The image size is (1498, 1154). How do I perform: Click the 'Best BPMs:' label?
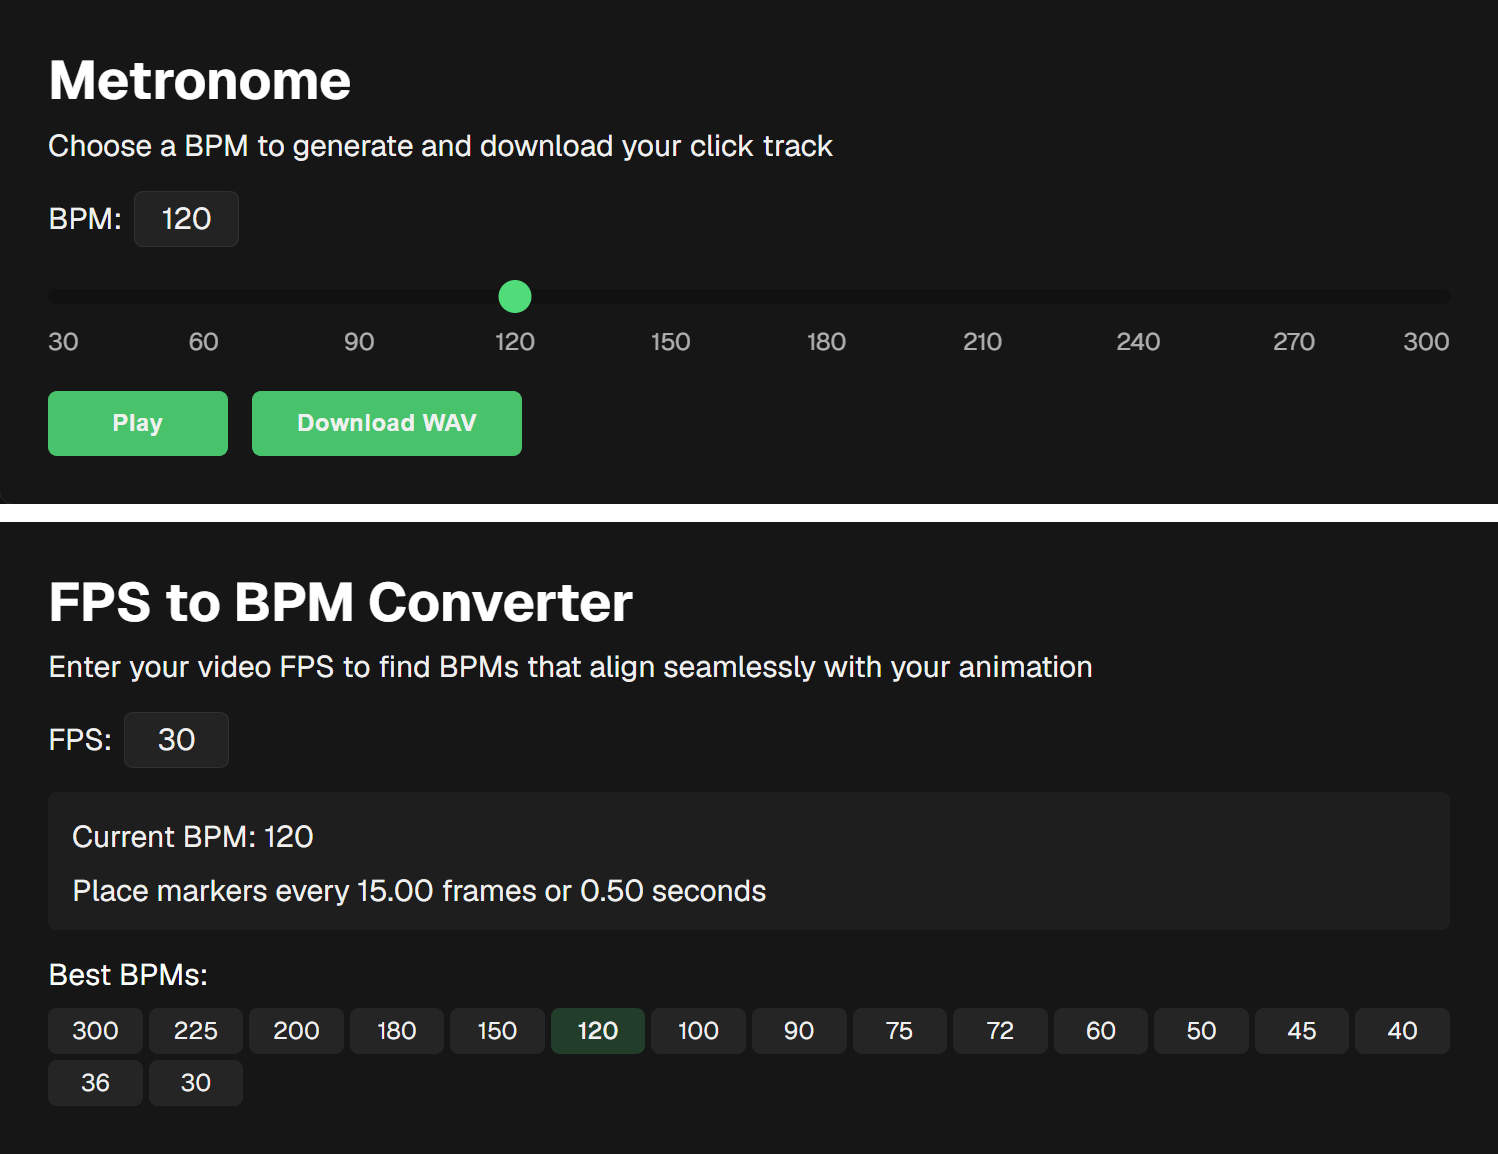[128, 975]
